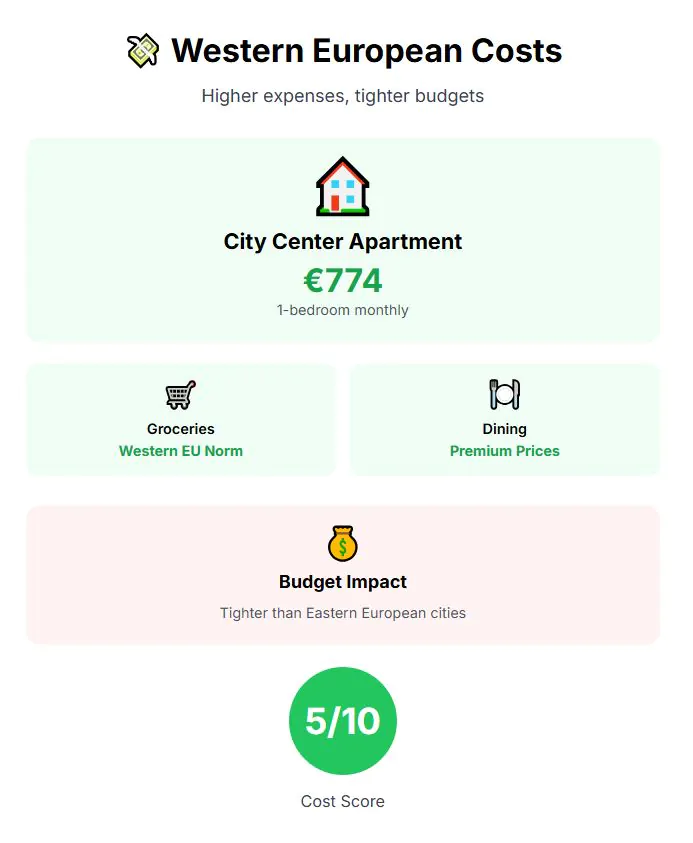
Task: Click the money banknote icon in the title
Action: coord(143,50)
